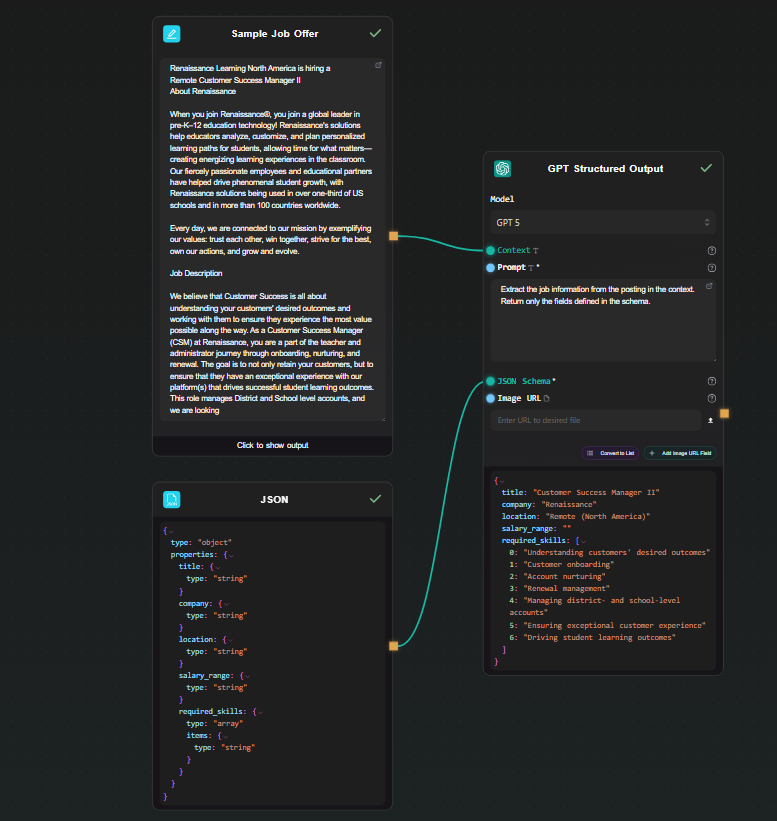777x821 pixels.
Task: Click the Convert to List button
Action: pos(610,453)
